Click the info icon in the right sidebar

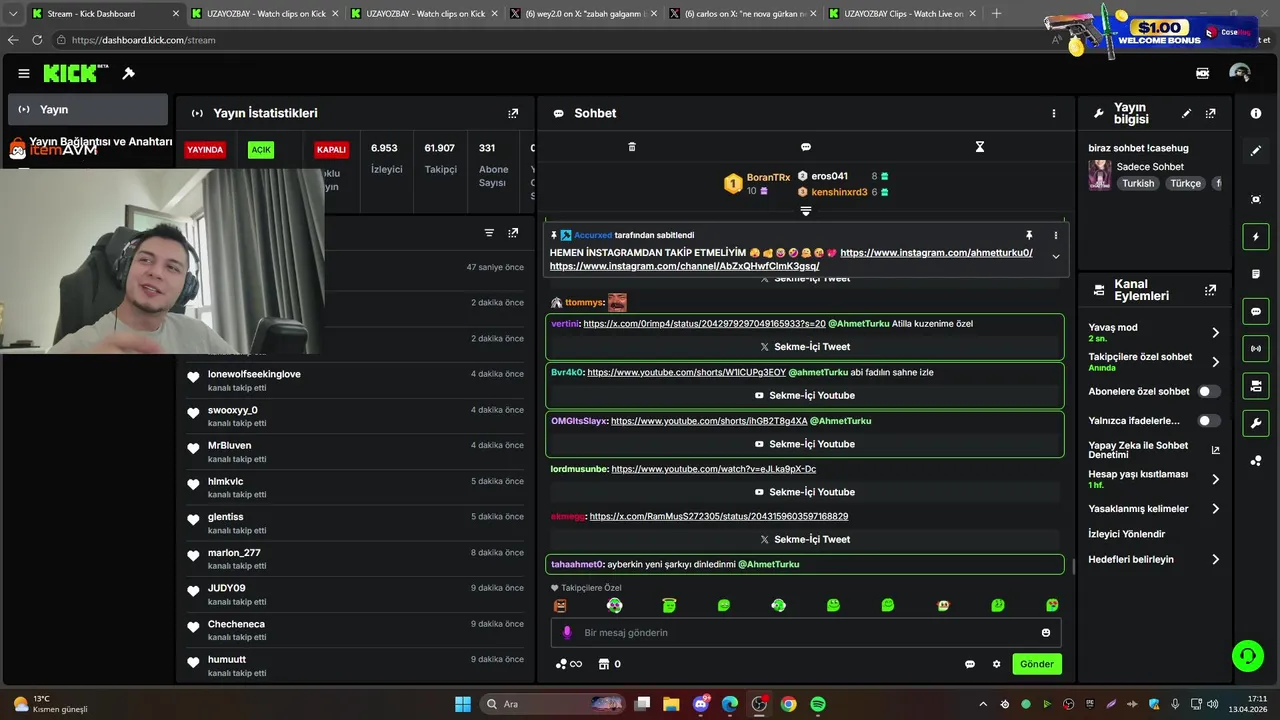click(x=1256, y=113)
